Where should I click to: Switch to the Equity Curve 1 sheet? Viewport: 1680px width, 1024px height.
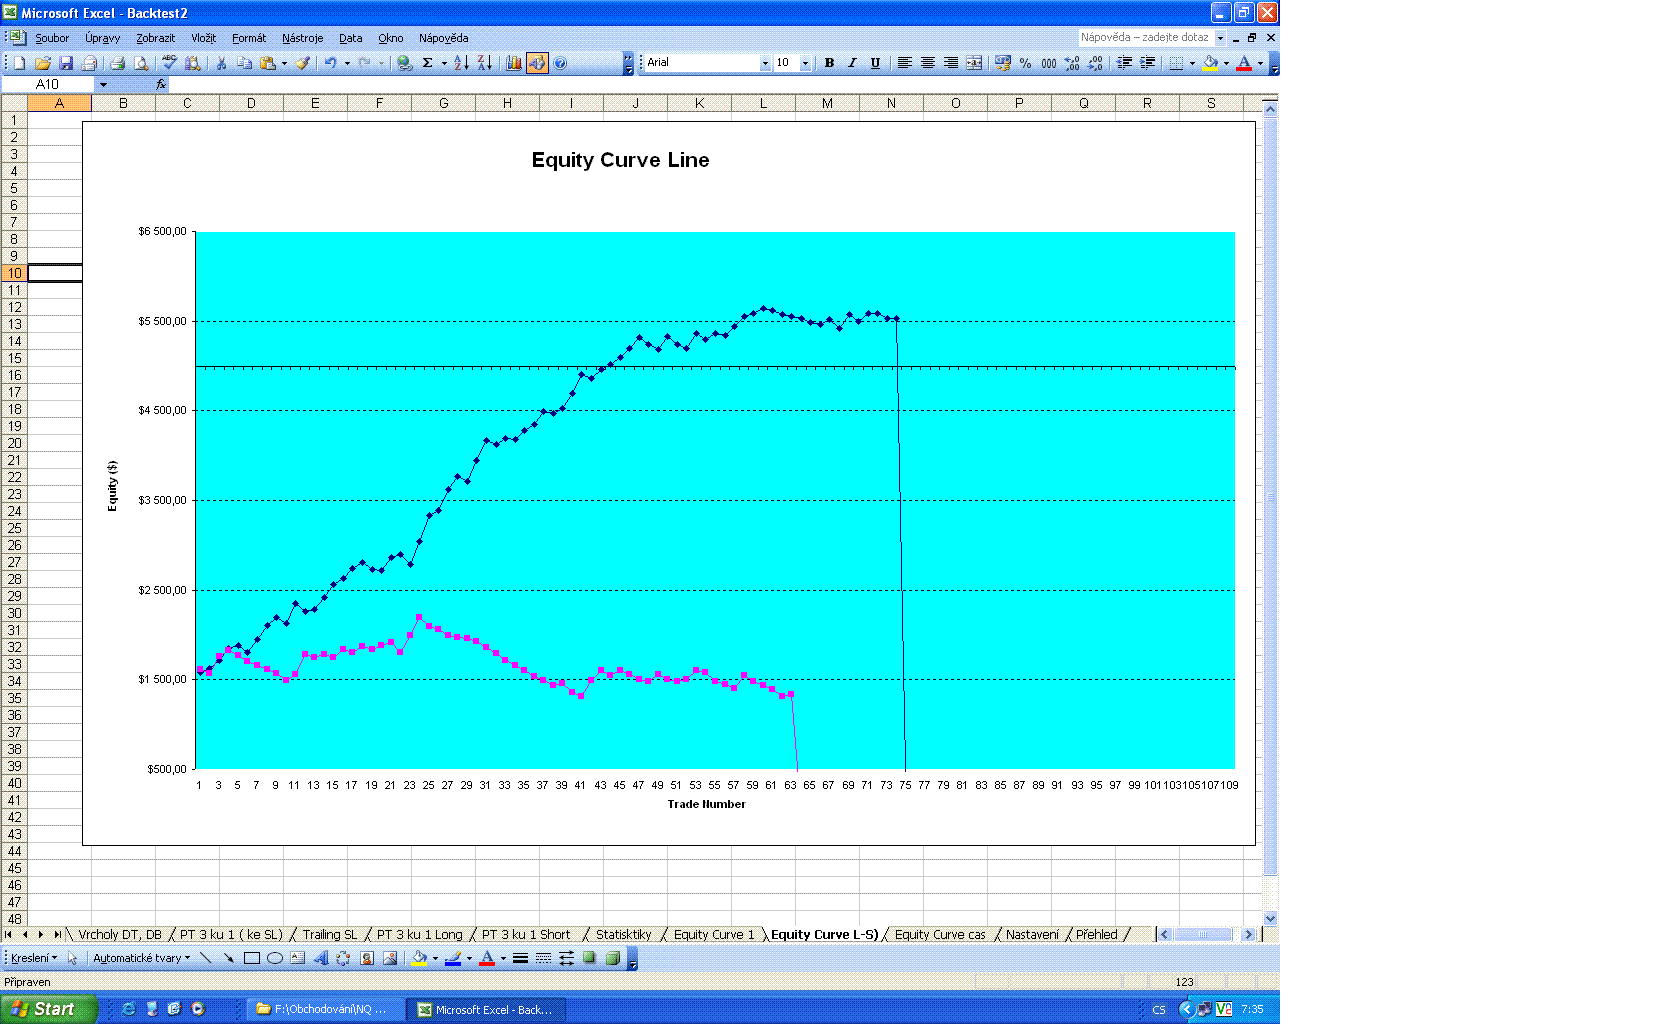click(714, 935)
